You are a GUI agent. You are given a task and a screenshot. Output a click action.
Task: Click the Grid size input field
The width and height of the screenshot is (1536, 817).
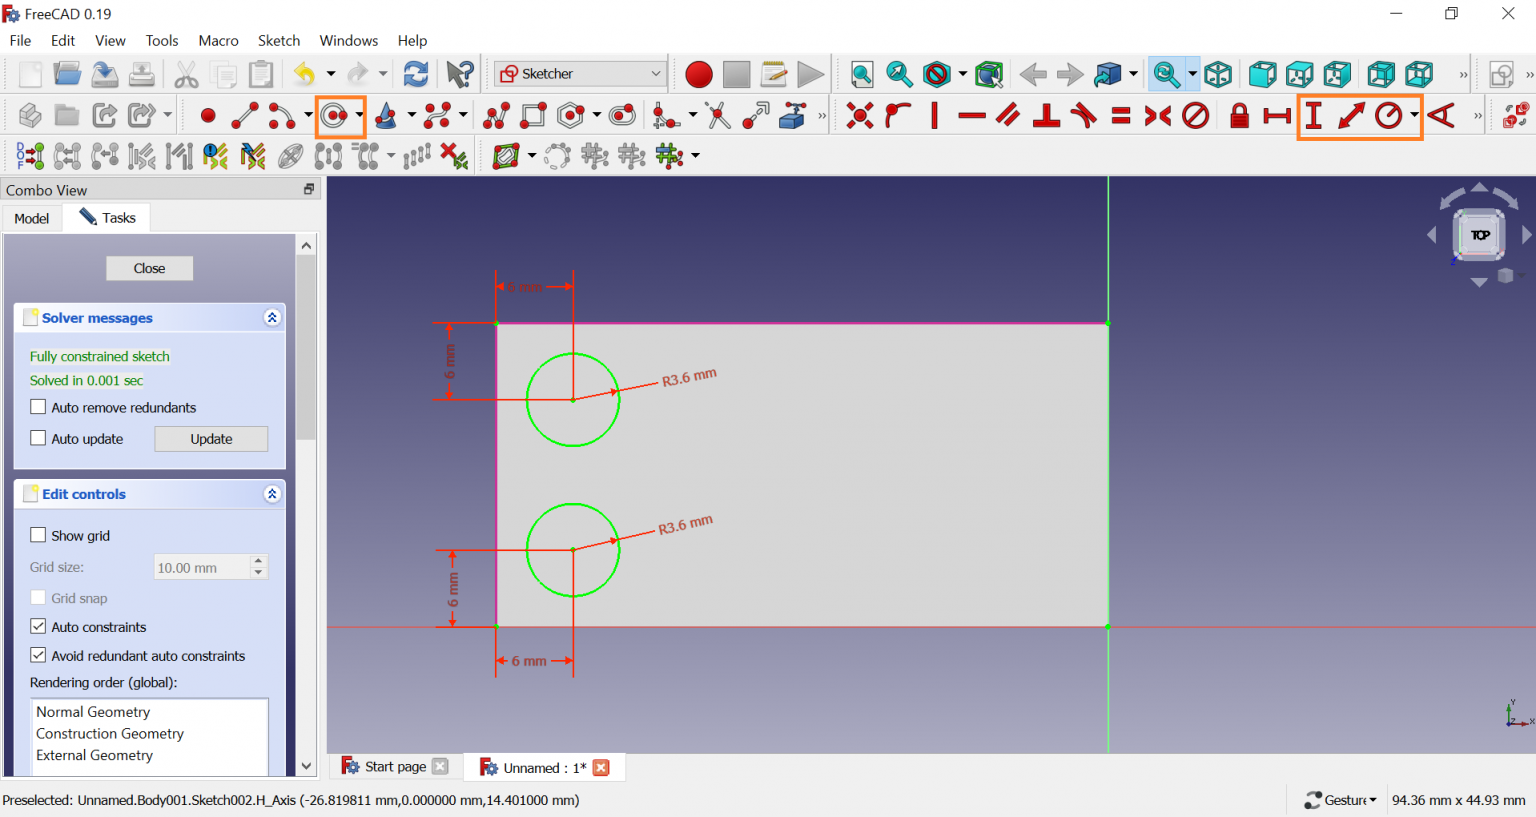point(201,567)
